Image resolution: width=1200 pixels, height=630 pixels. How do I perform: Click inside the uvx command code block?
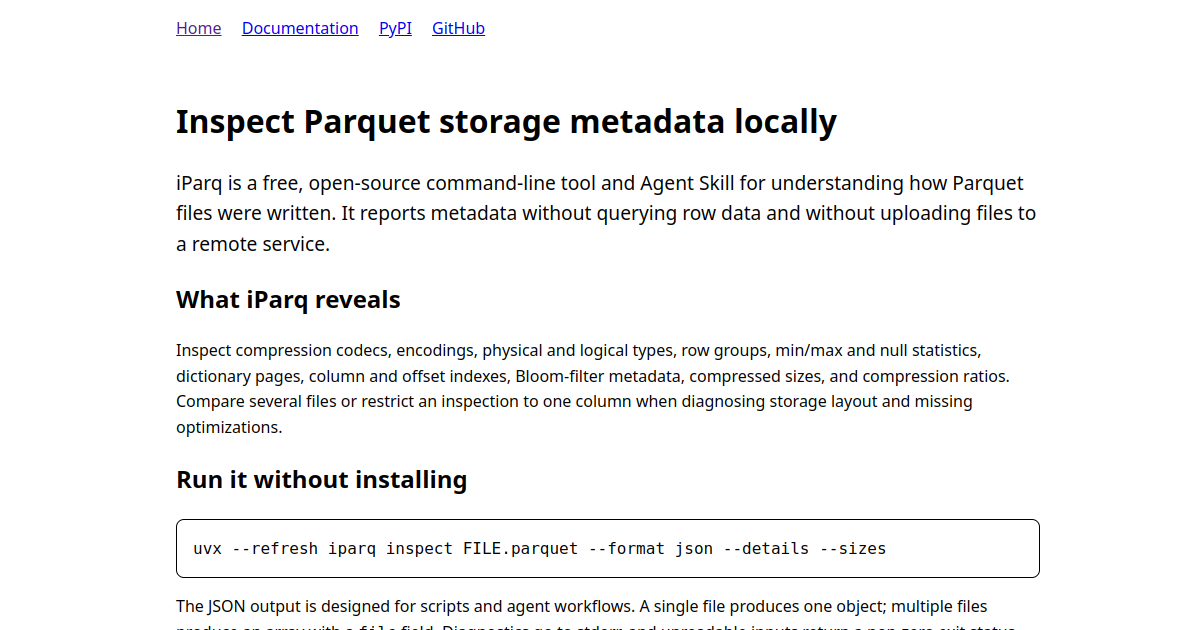[608, 548]
